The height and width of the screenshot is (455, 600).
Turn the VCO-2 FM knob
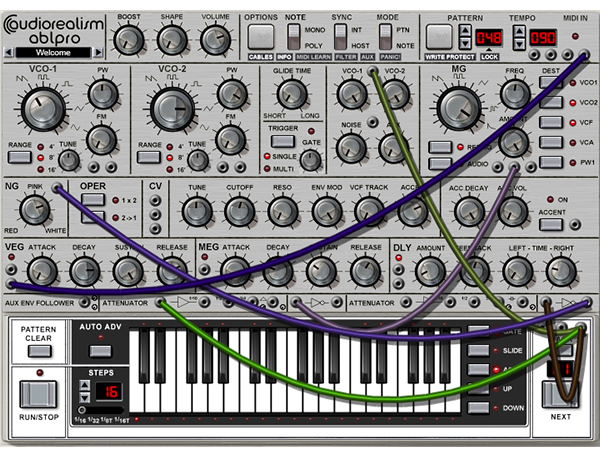point(230,140)
